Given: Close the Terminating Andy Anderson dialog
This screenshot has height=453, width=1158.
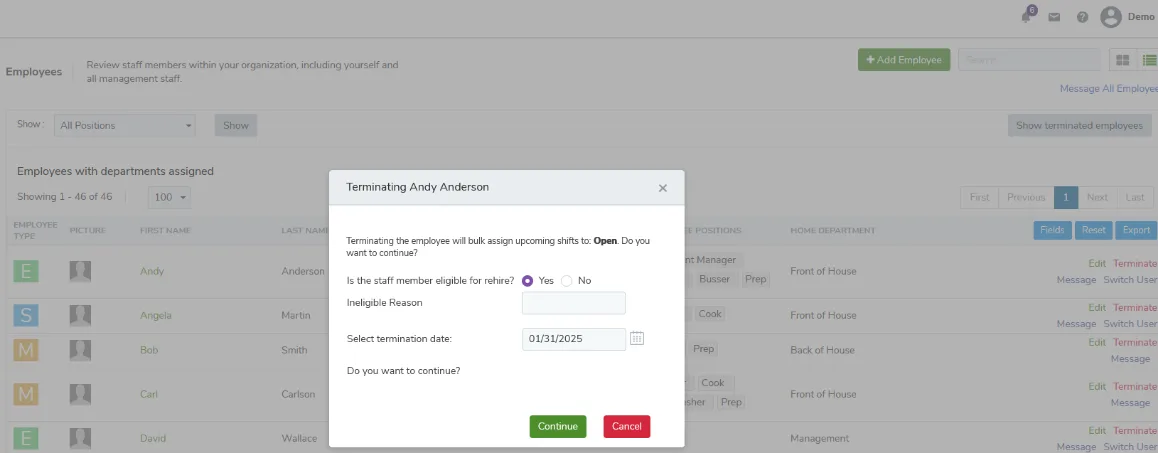Looking at the screenshot, I should pos(662,188).
